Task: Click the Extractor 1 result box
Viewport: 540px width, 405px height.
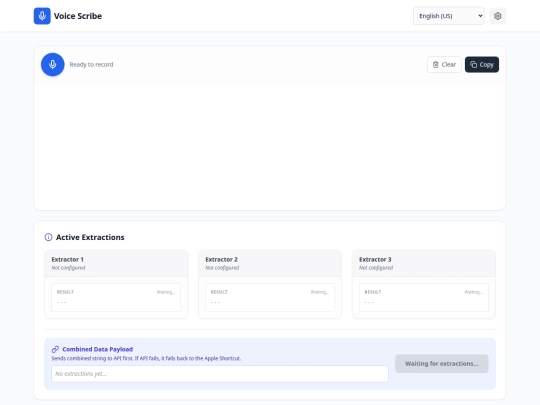Action: tap(116, 298)
